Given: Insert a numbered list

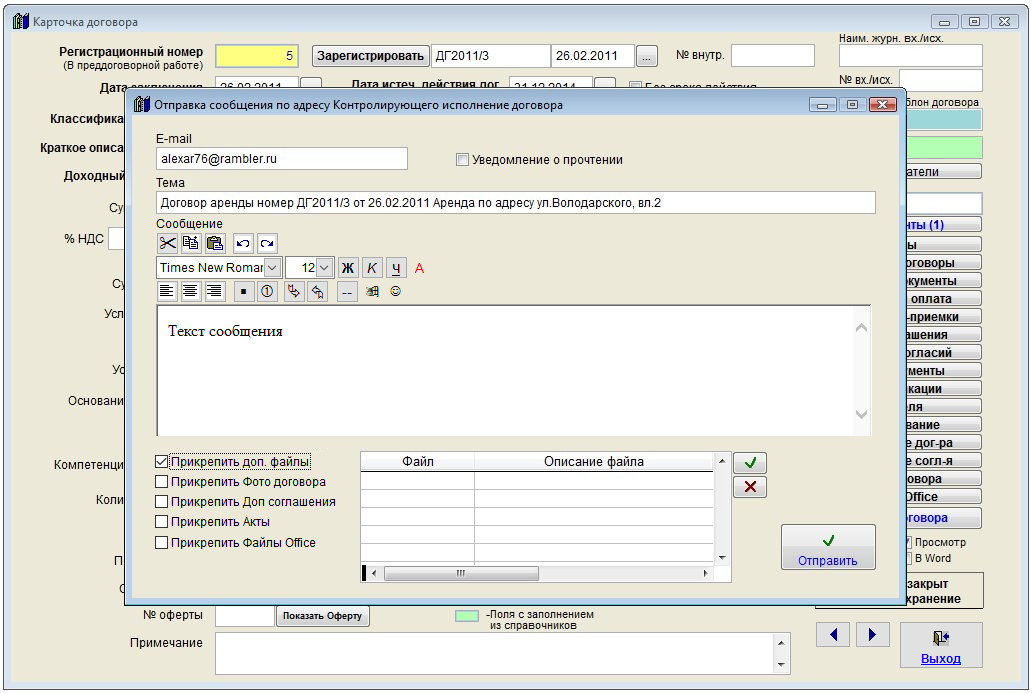Looking at the screenshot, I should (267, 292).
